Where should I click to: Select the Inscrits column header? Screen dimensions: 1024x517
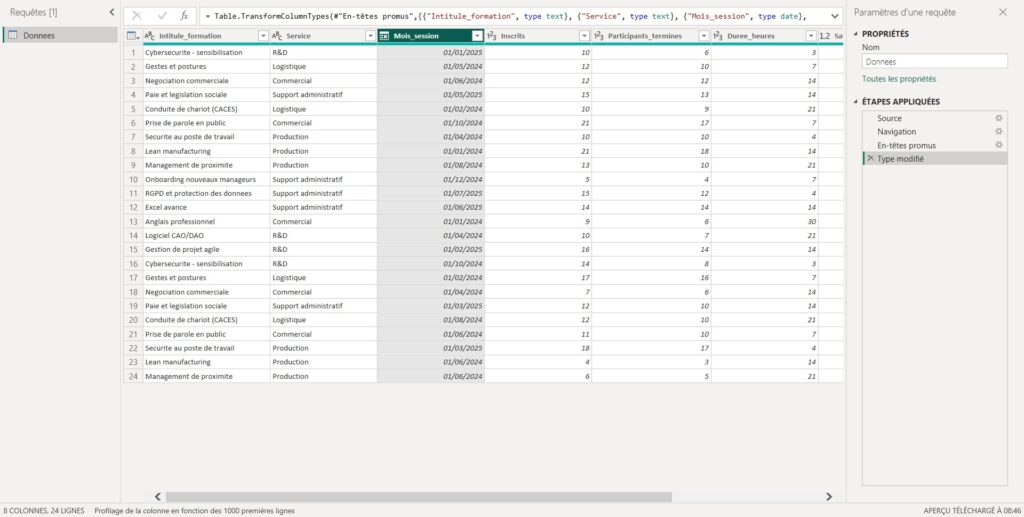click(x=538, y=36)
